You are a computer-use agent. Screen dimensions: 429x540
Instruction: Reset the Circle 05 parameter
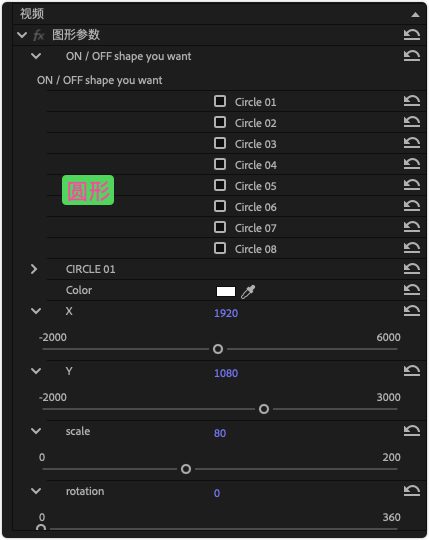412,185
